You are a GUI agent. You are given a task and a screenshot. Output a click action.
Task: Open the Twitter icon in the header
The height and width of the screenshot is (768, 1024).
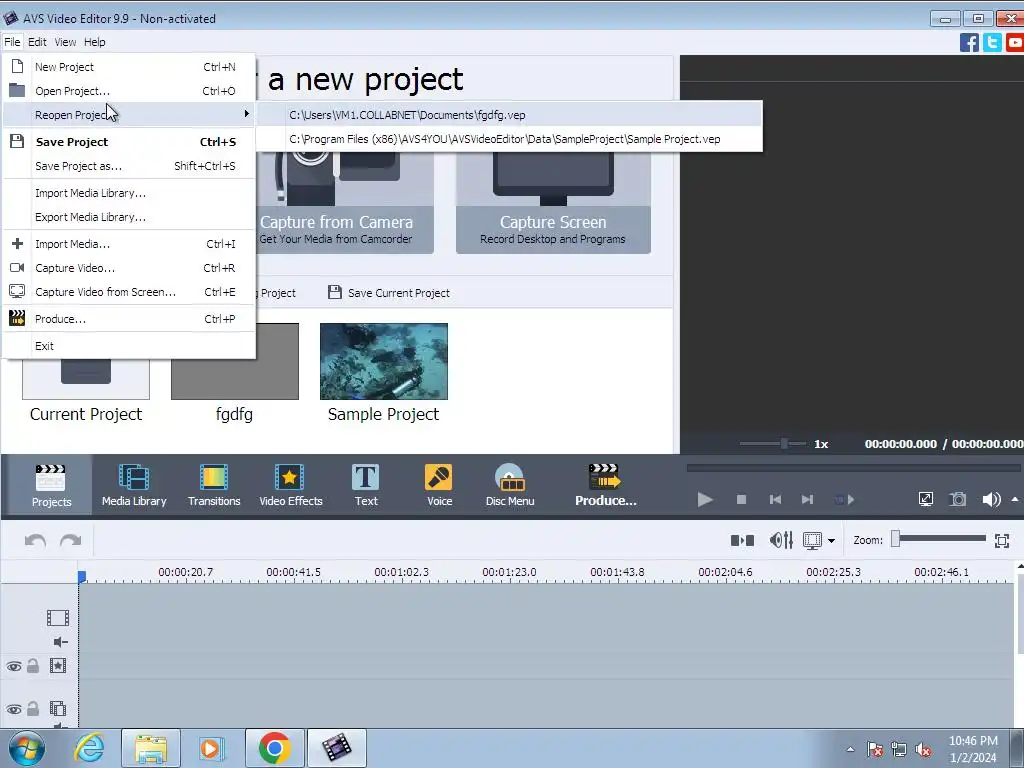pos(992,42)
